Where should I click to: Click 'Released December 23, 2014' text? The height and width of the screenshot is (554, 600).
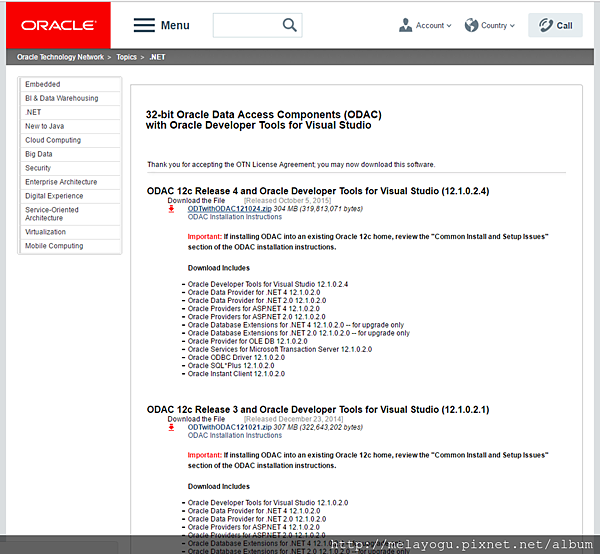click(293, 419)
